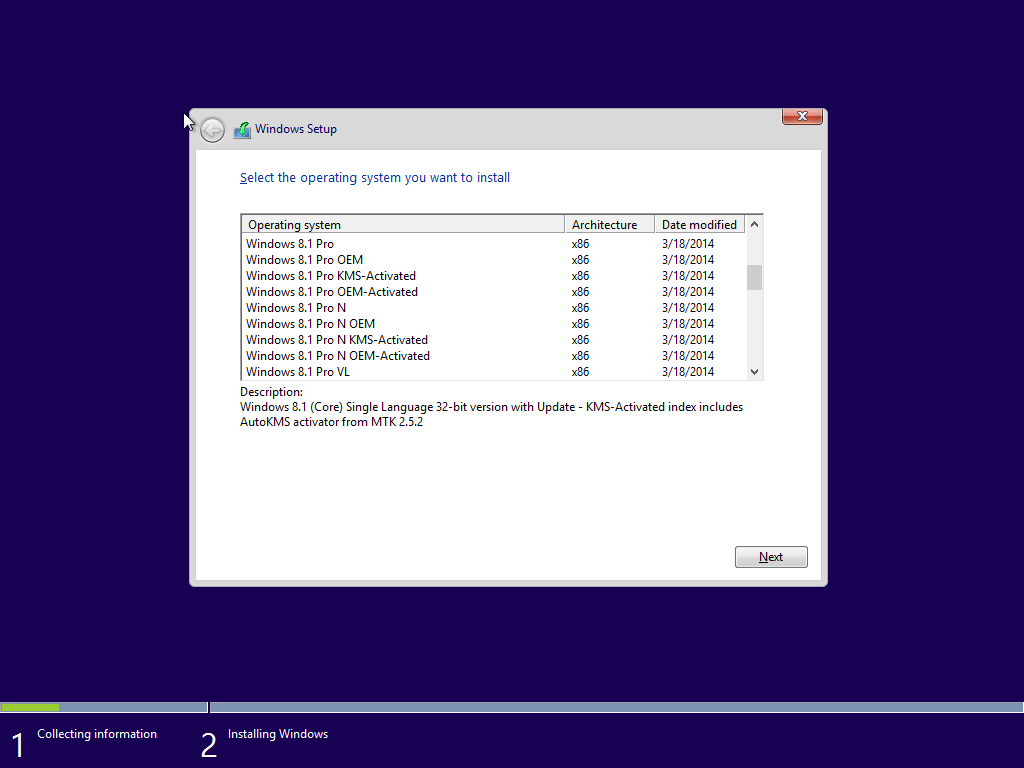Click the back arrow button
1024x768 pixels.
point(212,130)
